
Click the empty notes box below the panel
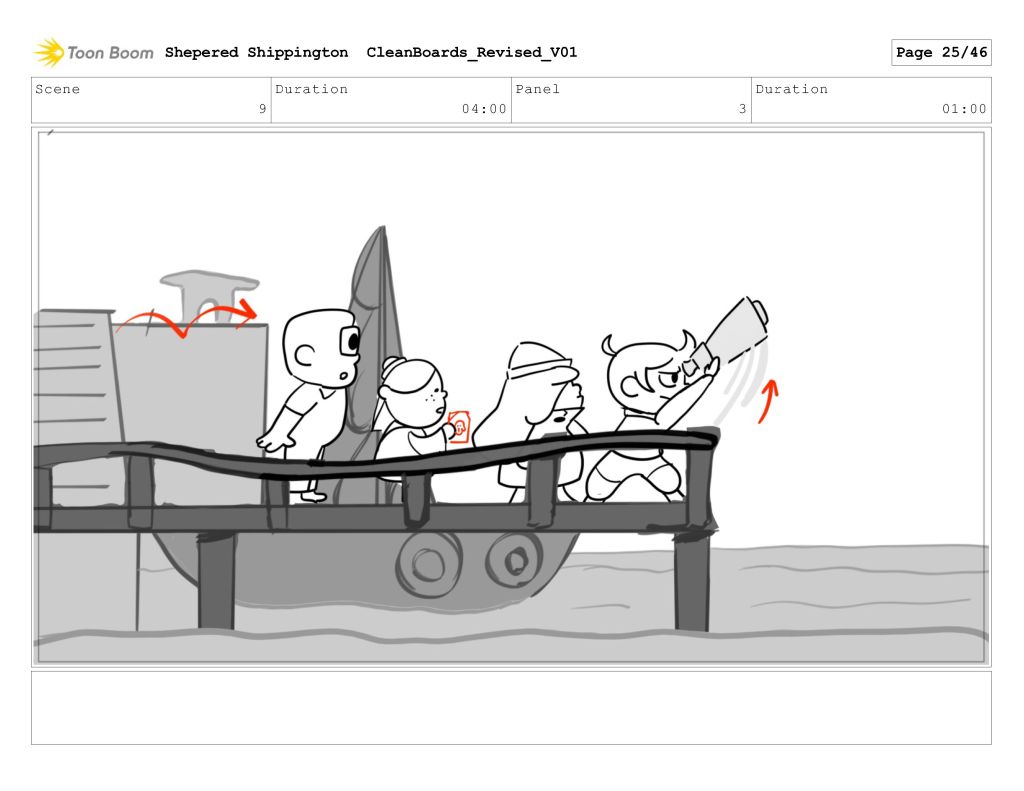[511, 707]
